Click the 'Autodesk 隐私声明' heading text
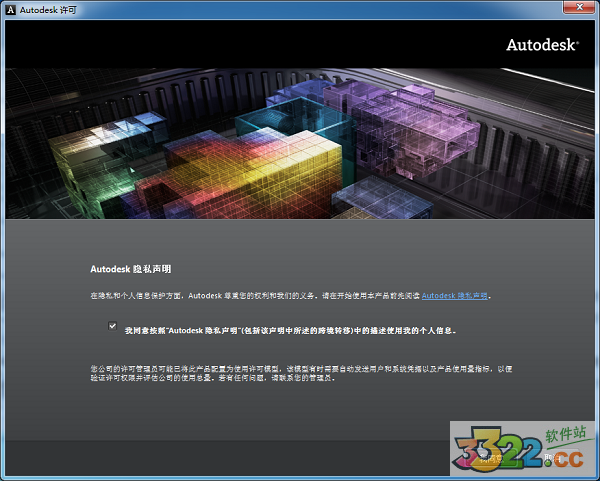The height and width of the screenshot is (481, 600). 131,269
